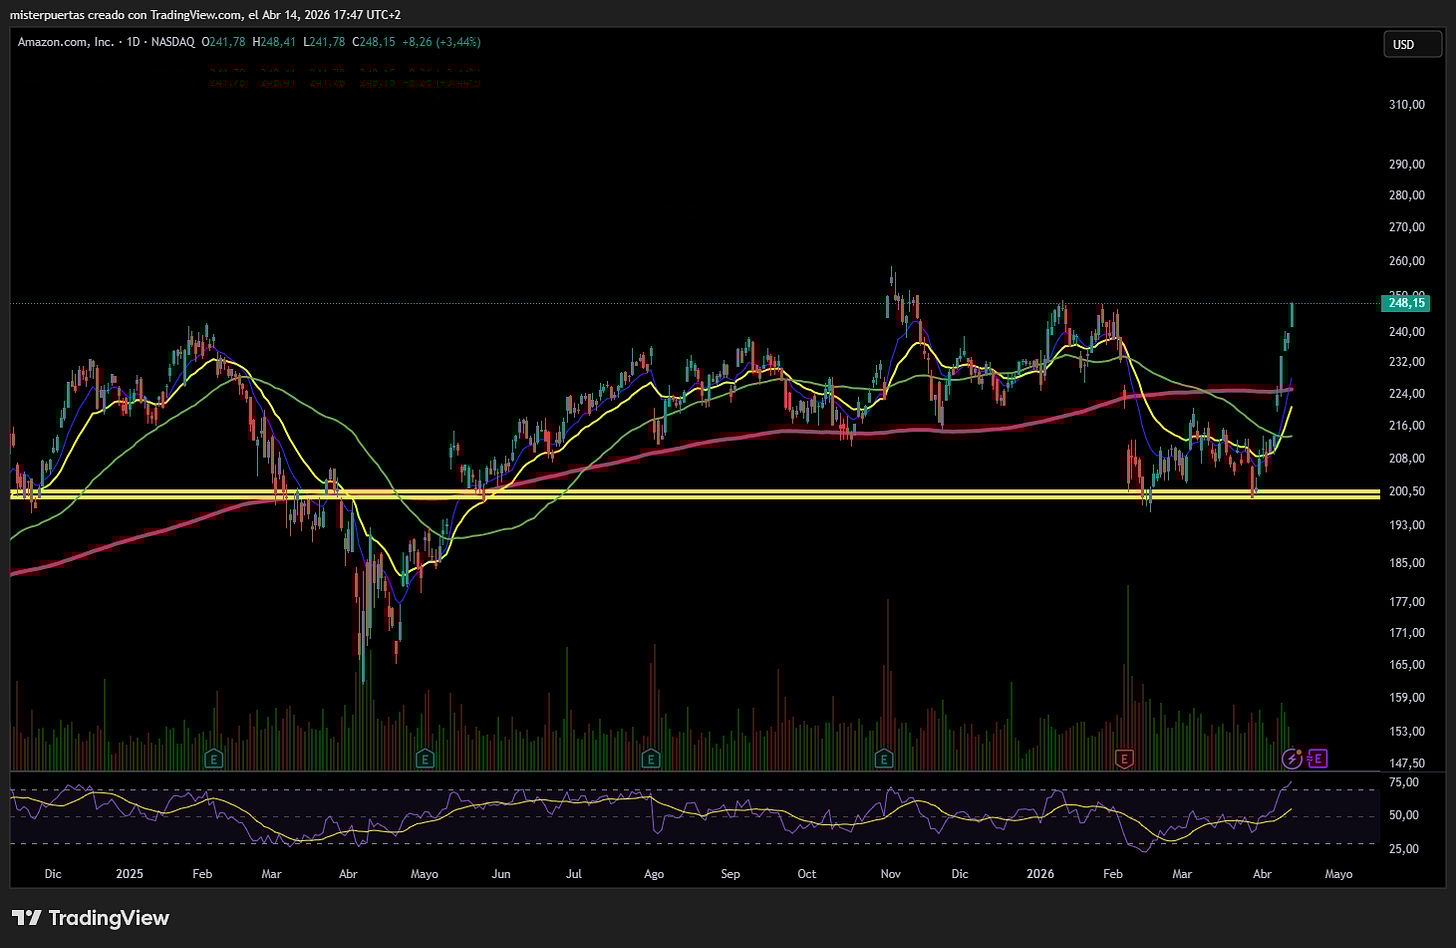Select the high value H248,41
Image resolution: width=1456 pixels, height=948 pixels.
coord(274,42)
